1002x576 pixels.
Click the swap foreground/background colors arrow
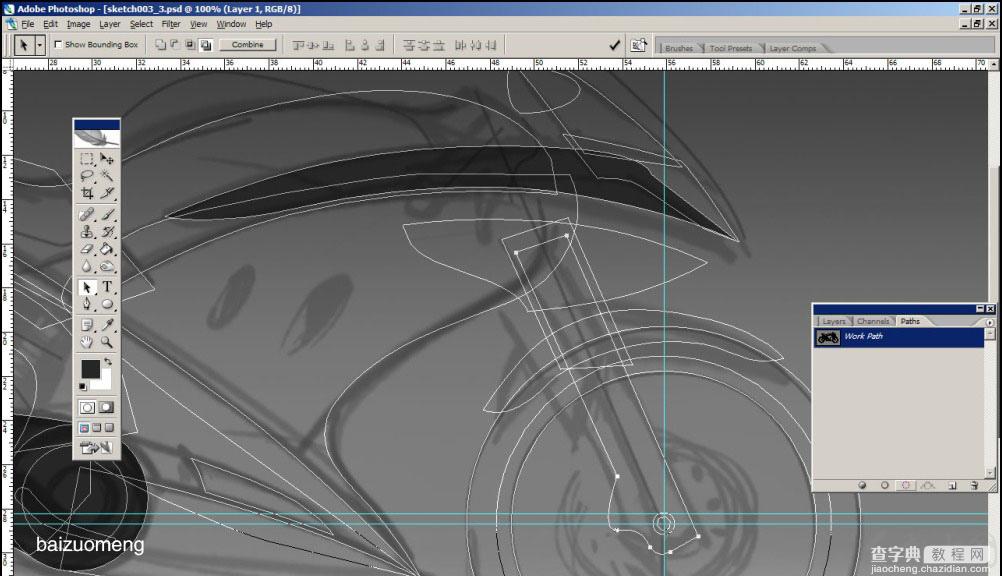click(108, 362)
